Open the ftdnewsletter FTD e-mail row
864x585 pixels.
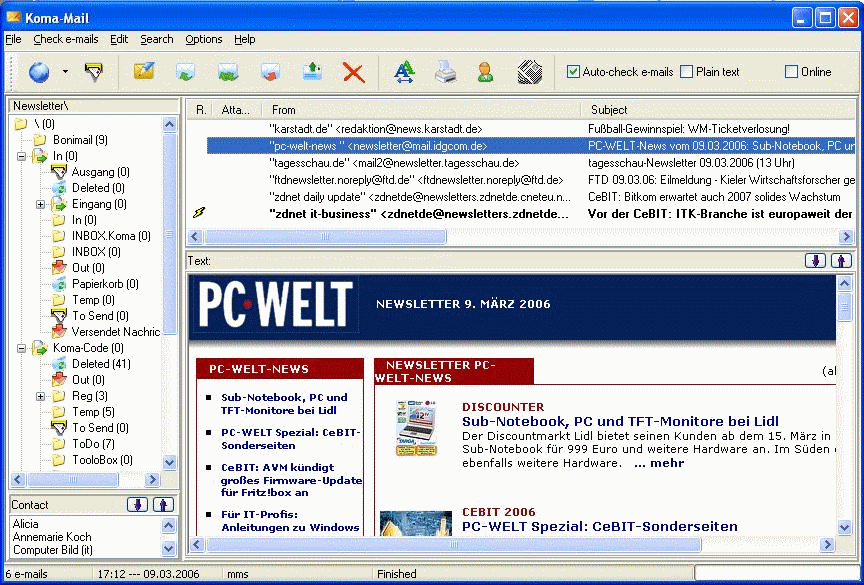point(521,180)
